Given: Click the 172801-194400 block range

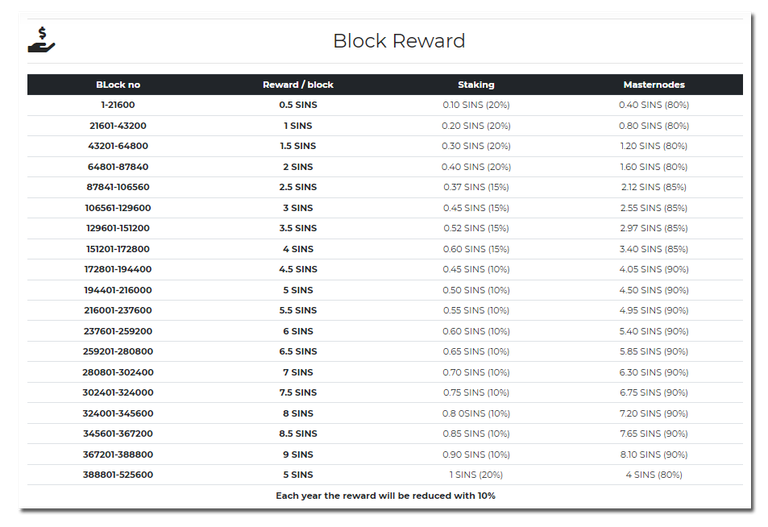Looking at the screenshot, I should tap(118, 269).
